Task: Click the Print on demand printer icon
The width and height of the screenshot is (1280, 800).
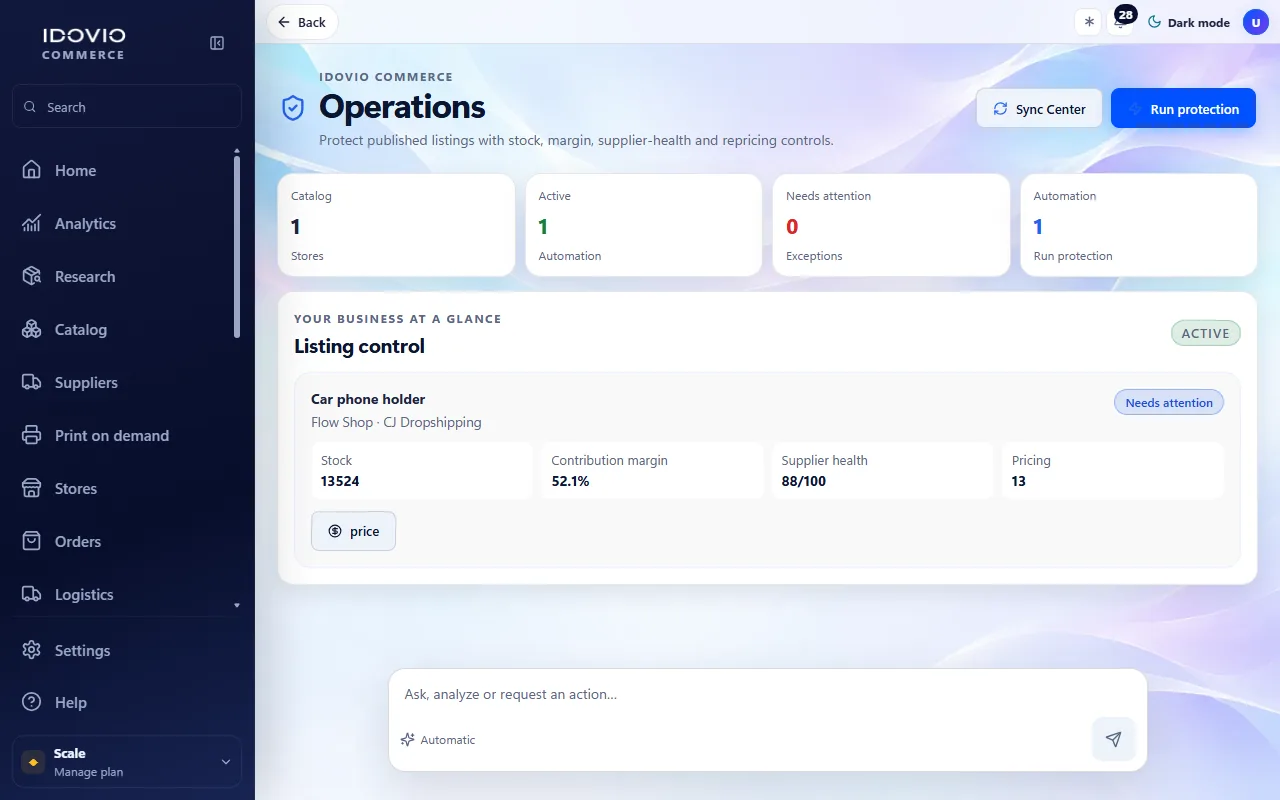Action: pos(32,435)
